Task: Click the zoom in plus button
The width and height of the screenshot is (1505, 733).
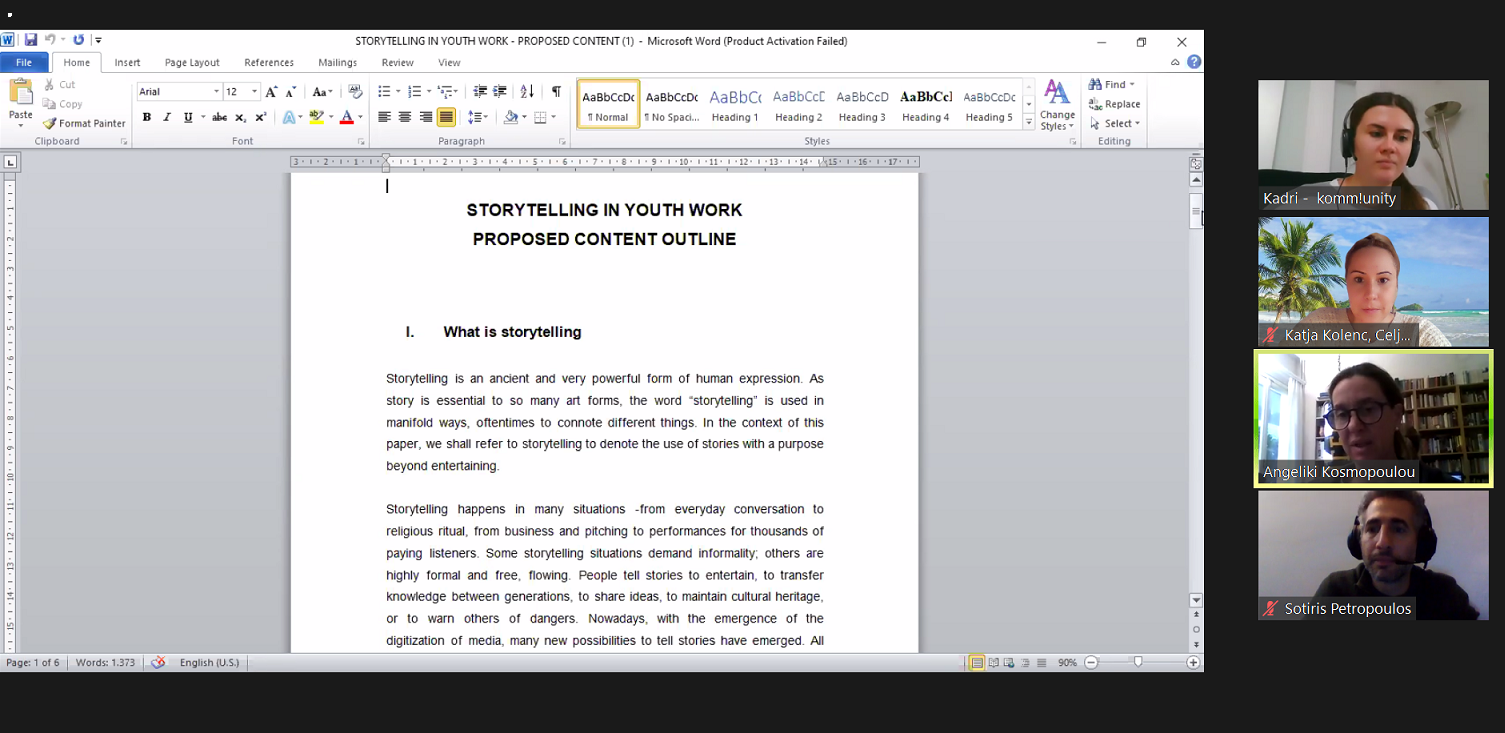Action: coord(1193,662)
